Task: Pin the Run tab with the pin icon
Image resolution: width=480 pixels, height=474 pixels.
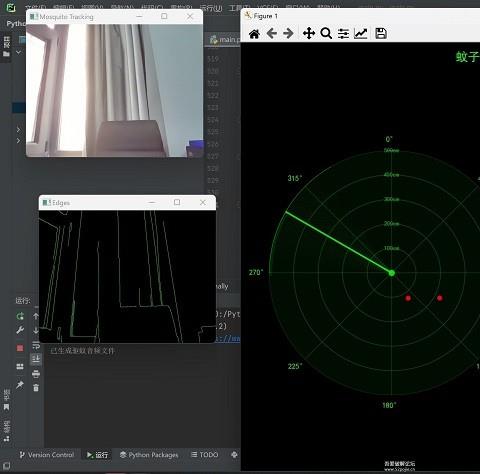Action: 20,385
